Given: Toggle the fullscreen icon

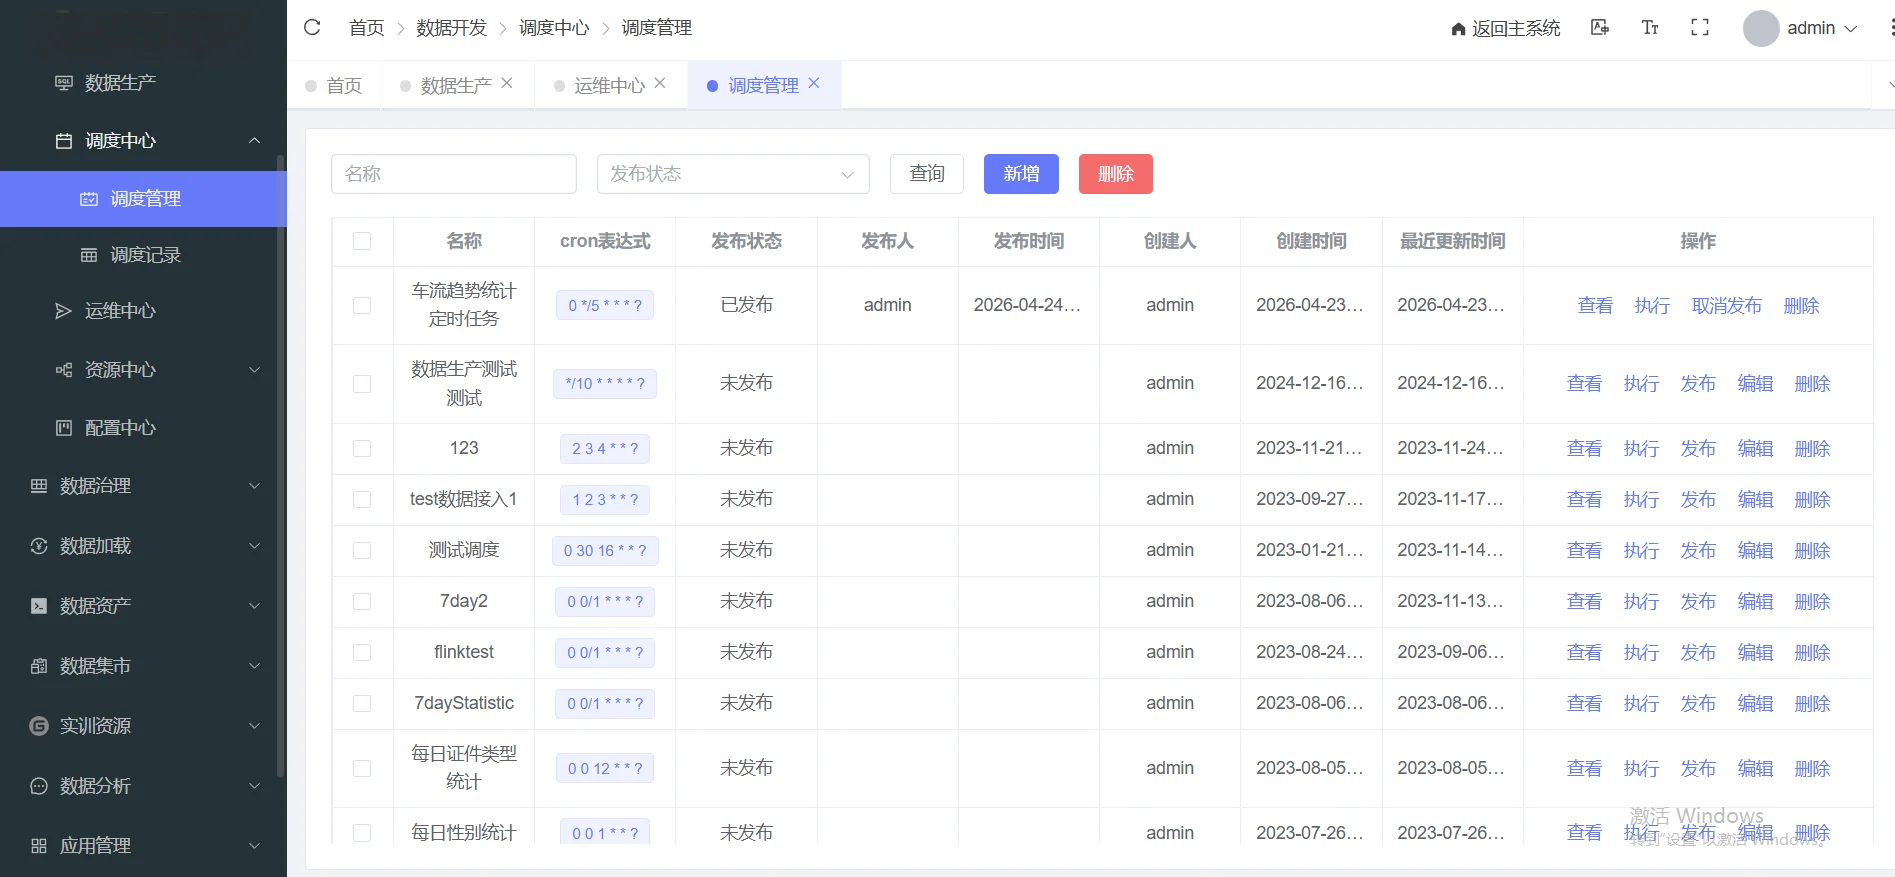Looking at the screenshot, I should 1700,28.
